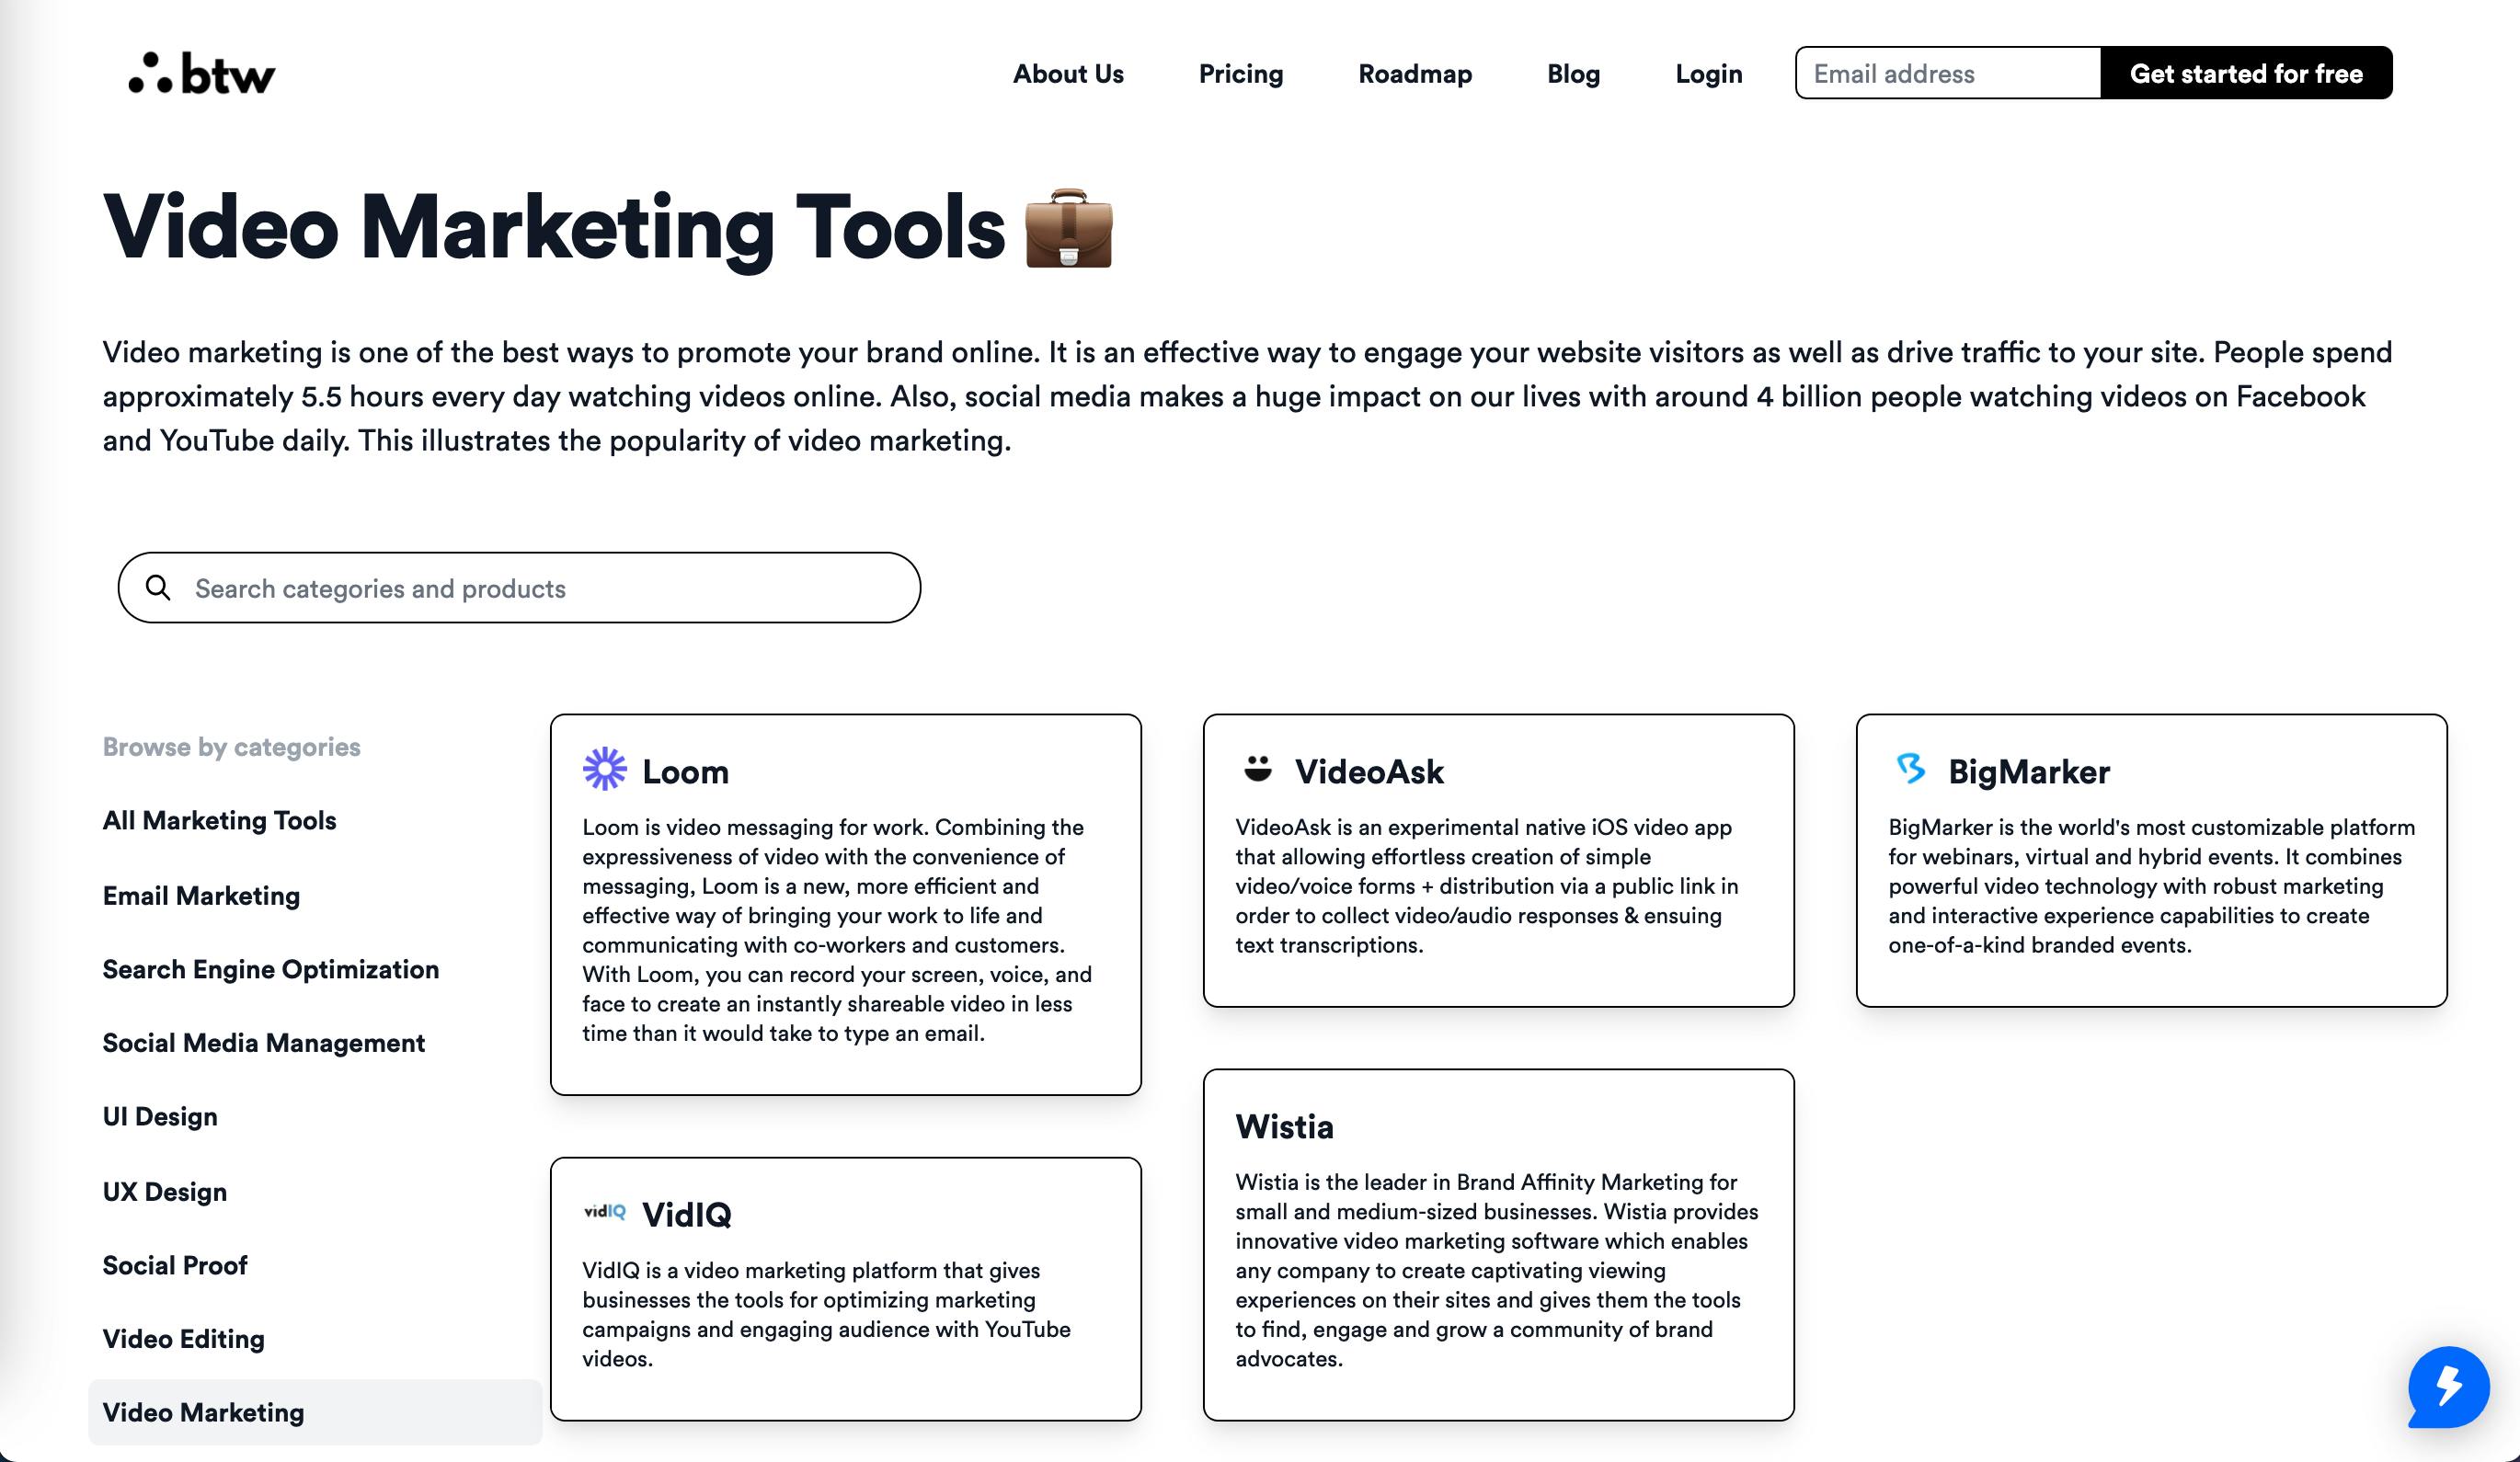Click Get started for free button
Image resolution: width=2520 pixels, height=1462 pixels.
tap(2246, 73)
